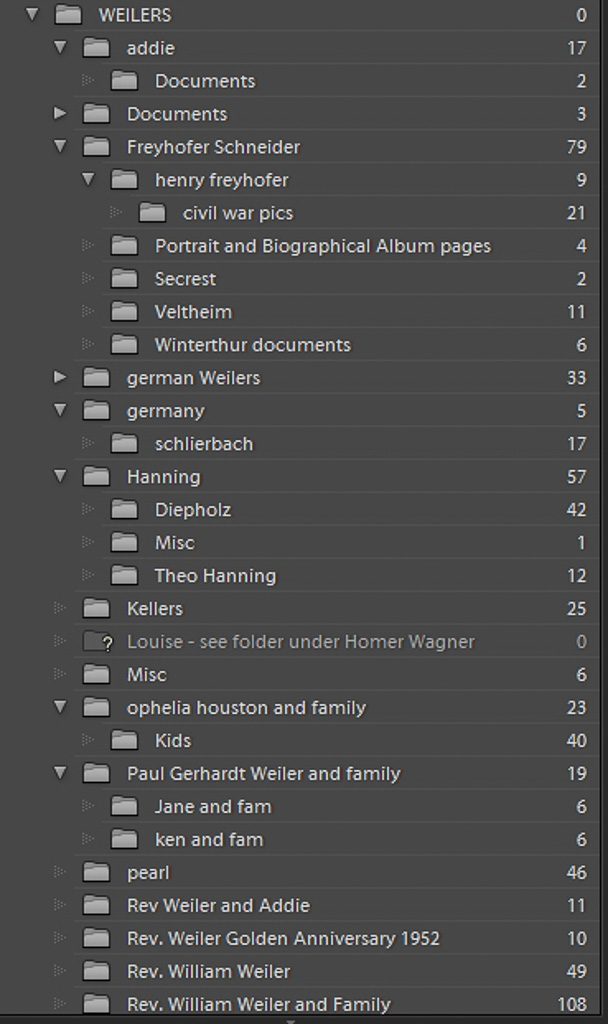Select the Theo Hanning folder
This screenshot has width=608, height=1024.
[x=350, y=575]
